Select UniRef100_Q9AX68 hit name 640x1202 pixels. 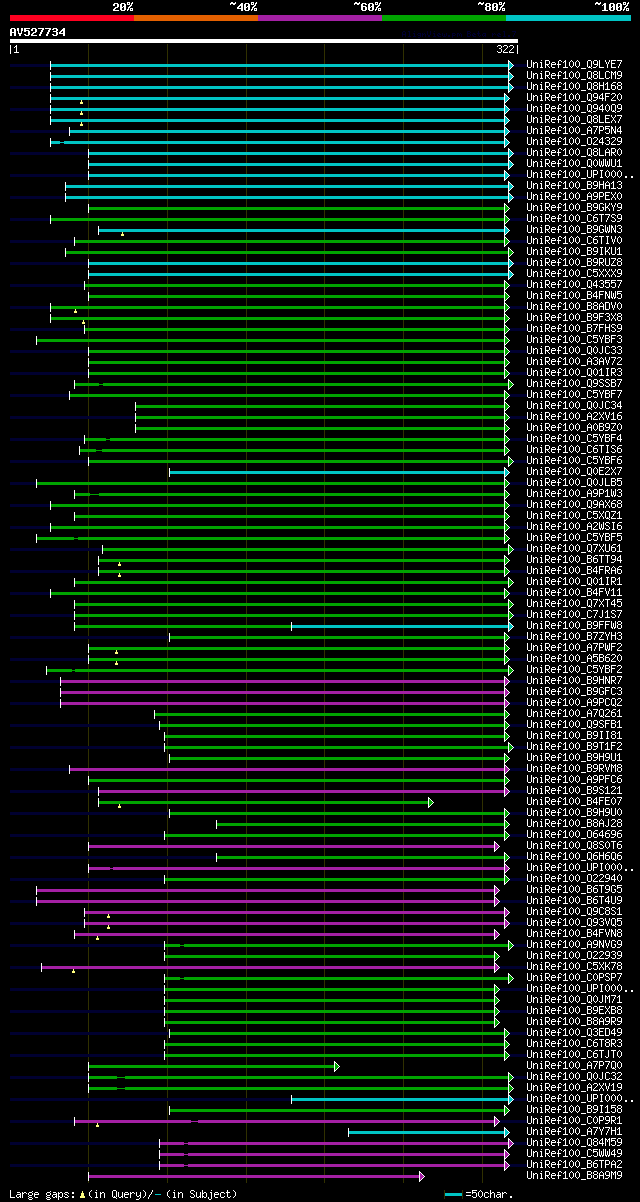pyautogui.click(x=574, y=504)
